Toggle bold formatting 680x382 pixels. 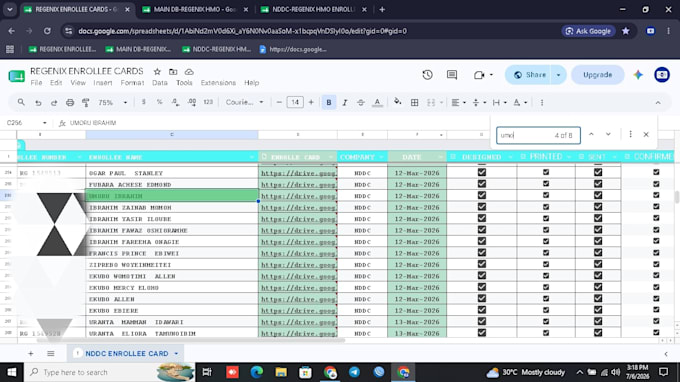click(329, 103)
